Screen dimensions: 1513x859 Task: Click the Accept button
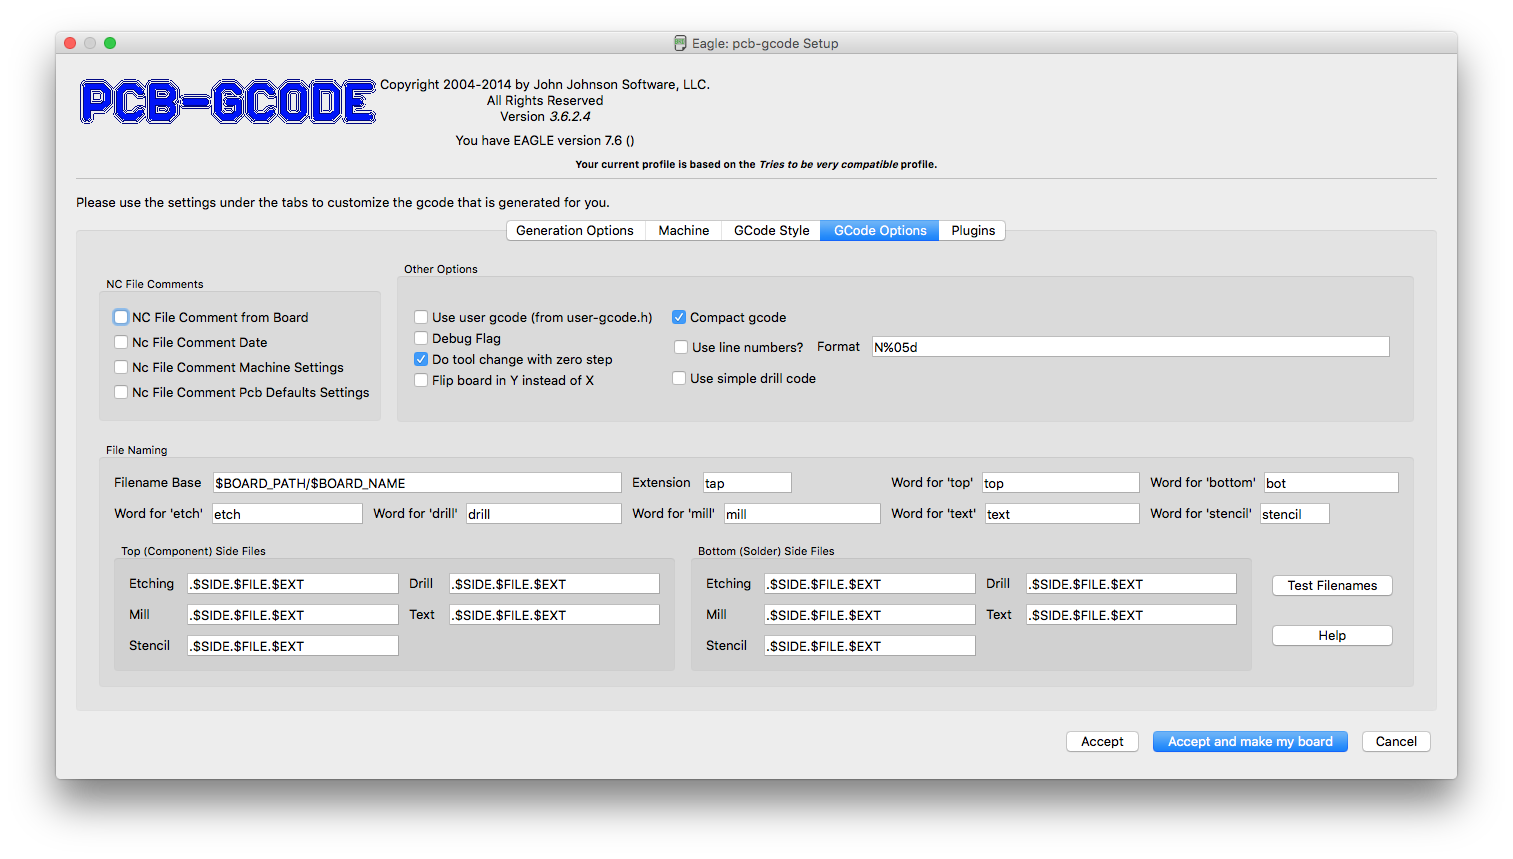(1102, 741)
